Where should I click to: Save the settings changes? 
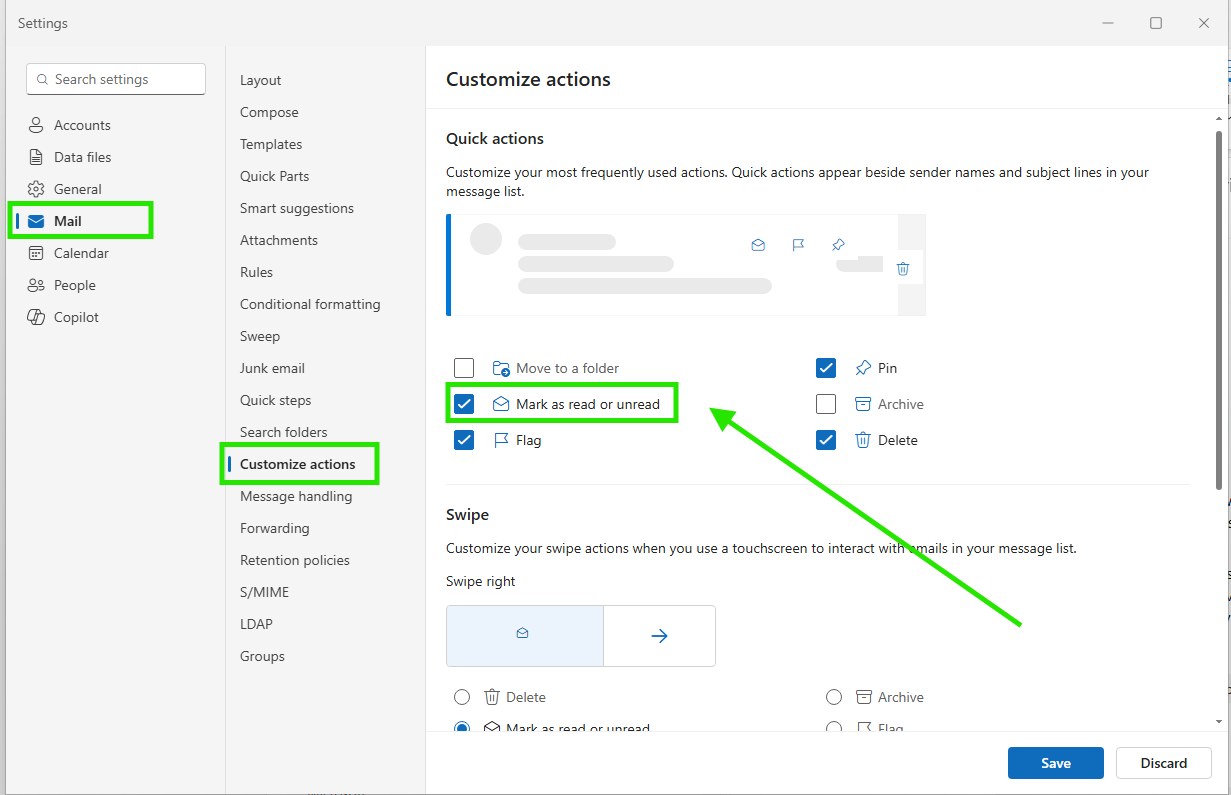click(1056, 763)
